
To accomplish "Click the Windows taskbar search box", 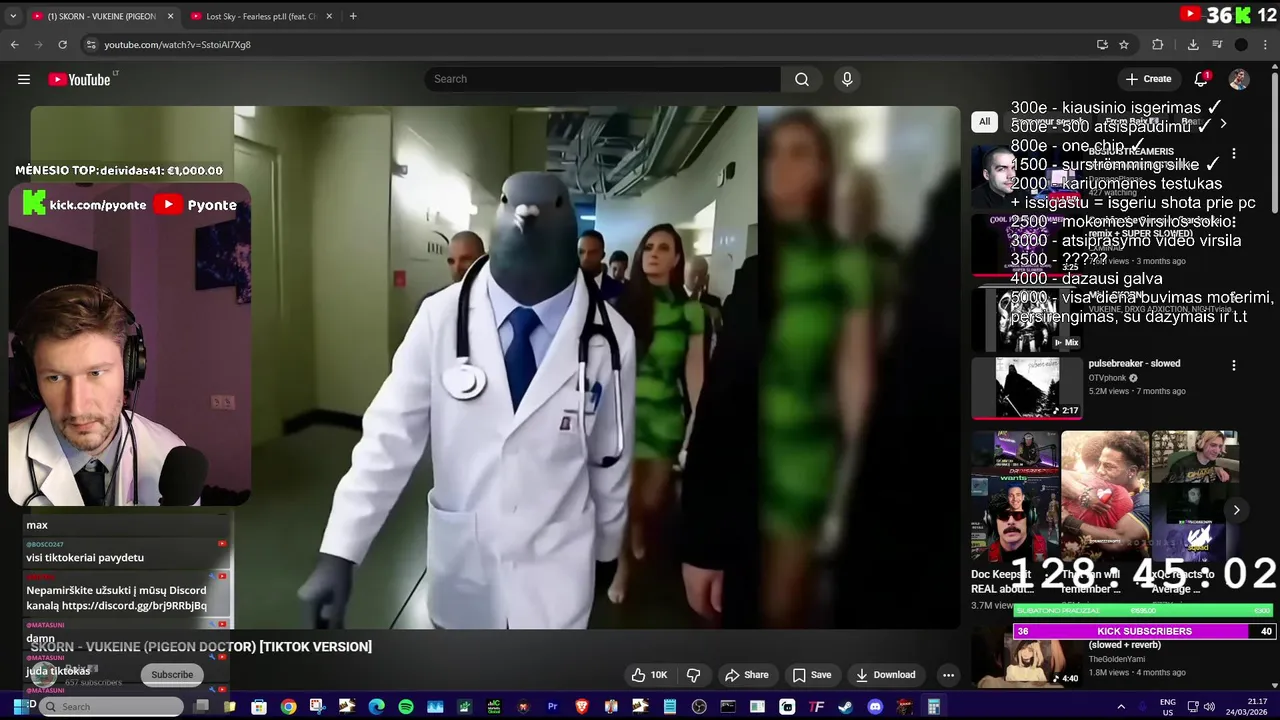I will 112,707.
